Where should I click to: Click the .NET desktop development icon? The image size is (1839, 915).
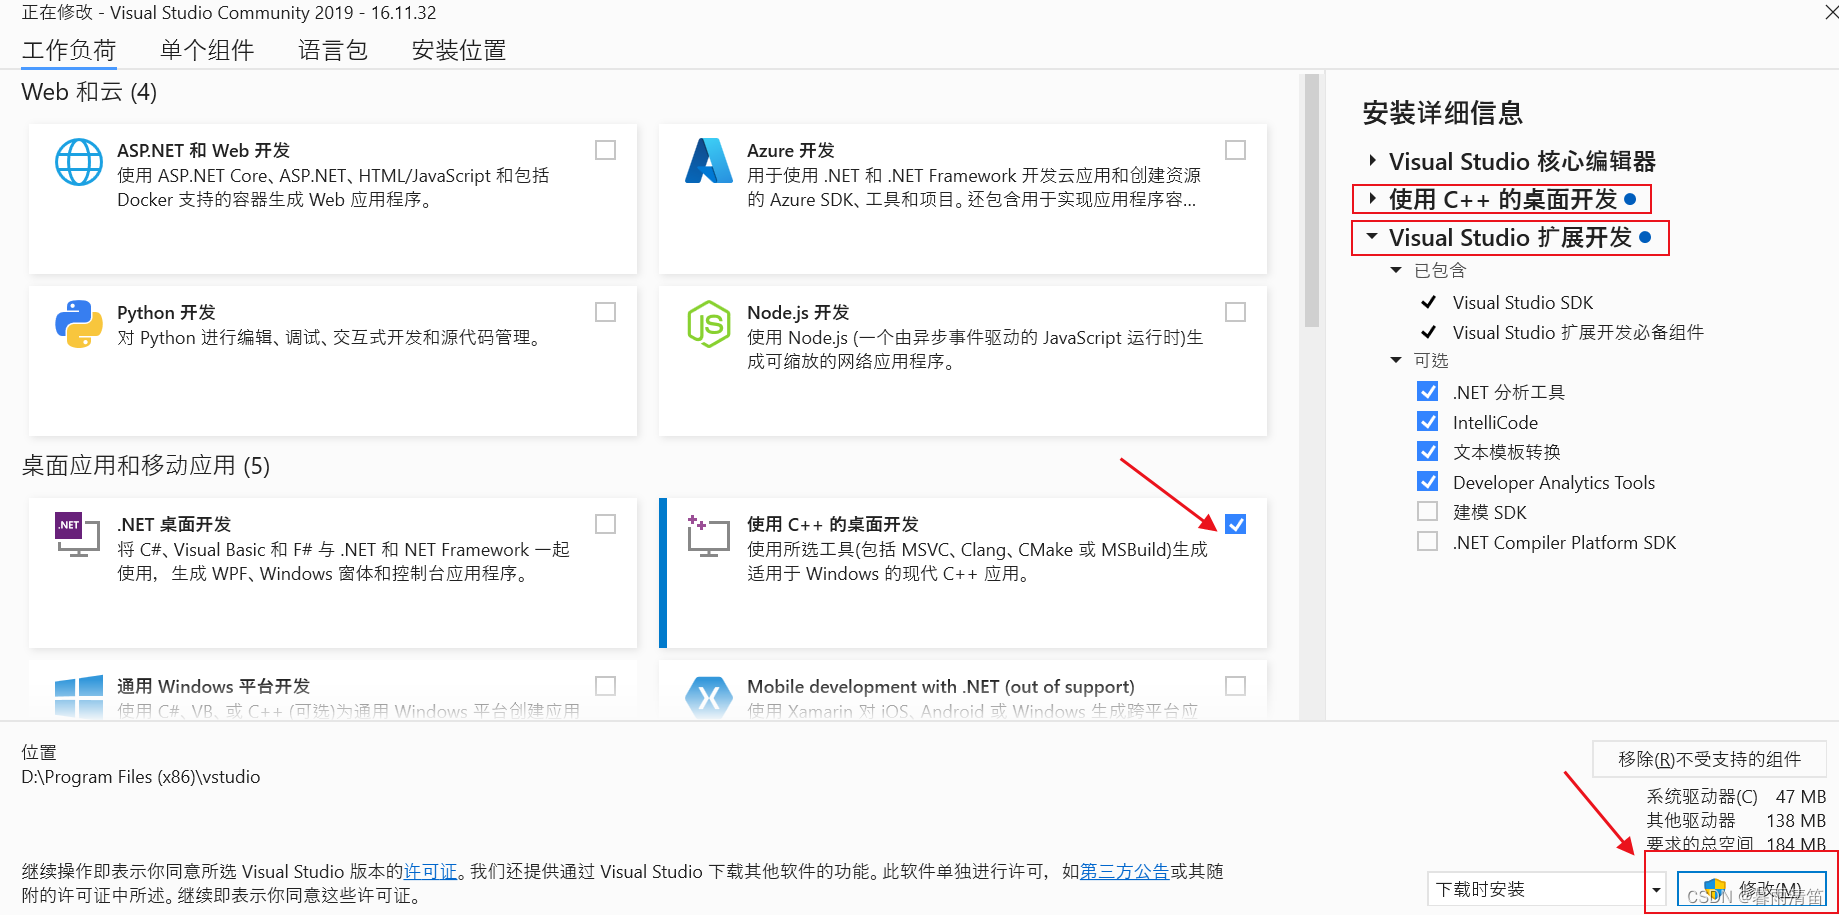click(x=78, y=535)
